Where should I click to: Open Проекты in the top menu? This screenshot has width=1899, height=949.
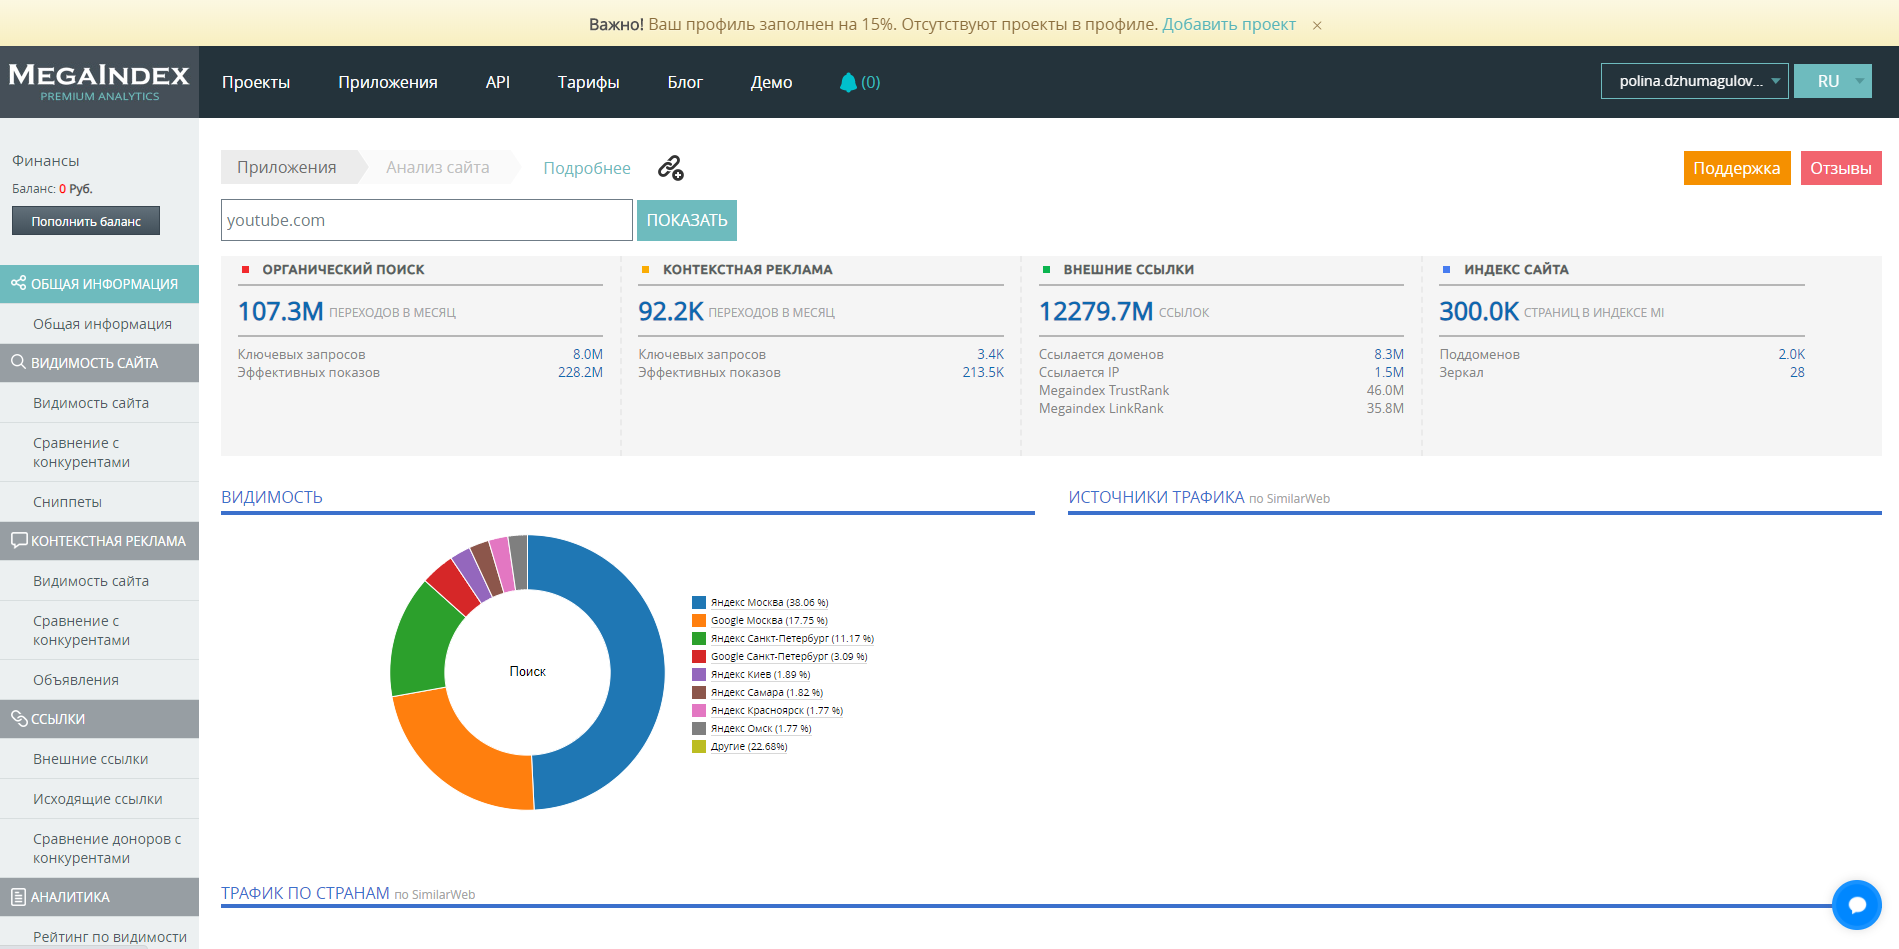point(256,82)
